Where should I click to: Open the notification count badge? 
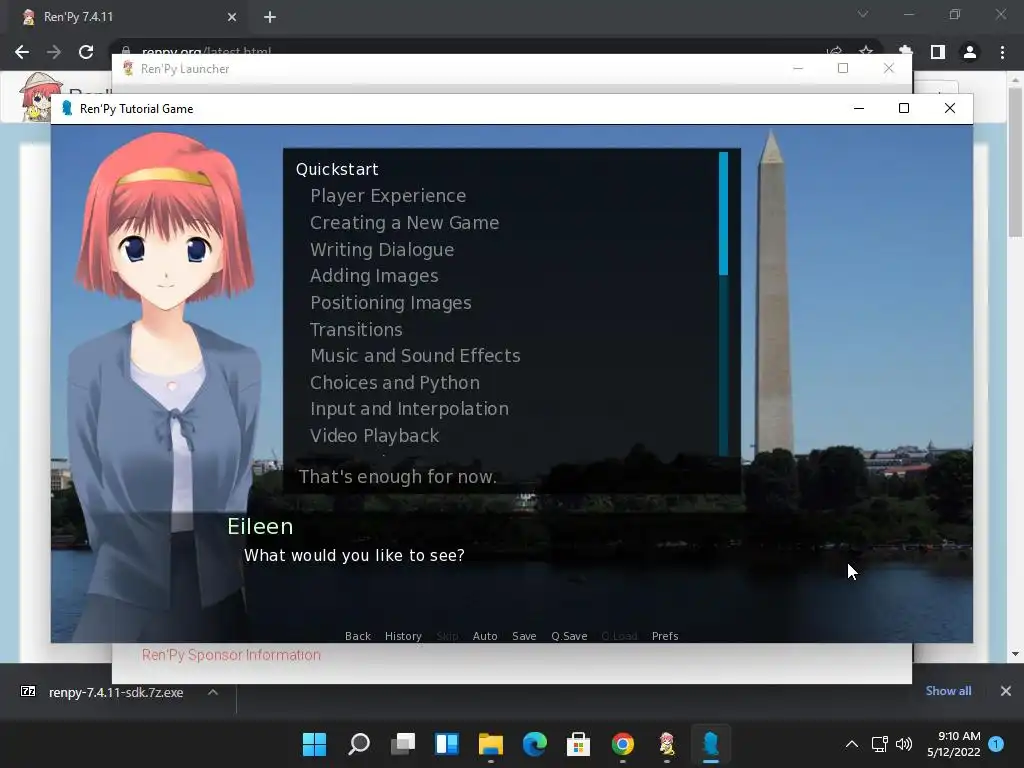click(x=996, y=743)
